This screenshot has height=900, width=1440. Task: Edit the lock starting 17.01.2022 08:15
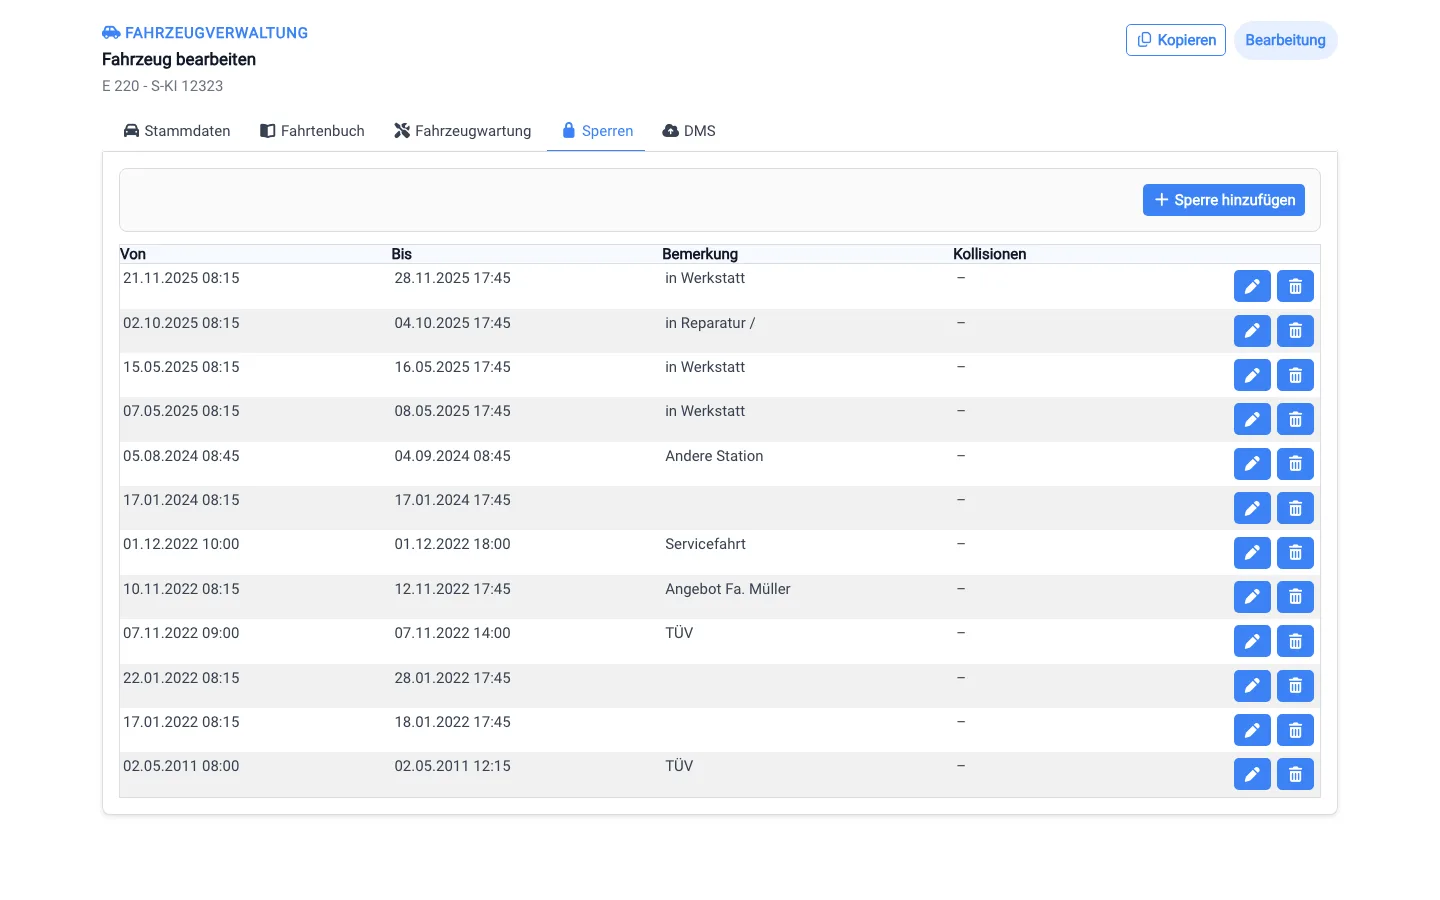1252,730
